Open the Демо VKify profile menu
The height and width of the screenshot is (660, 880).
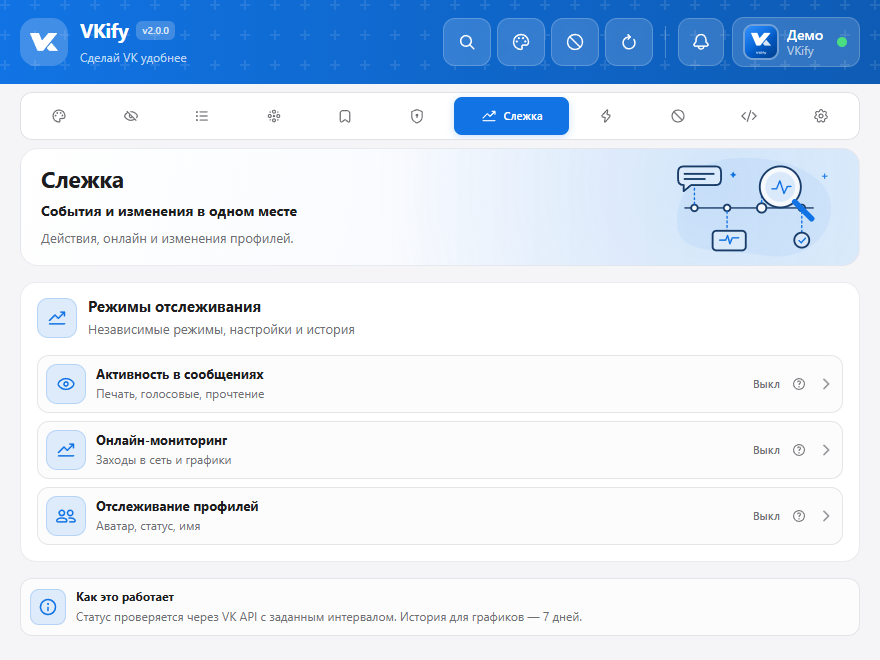tap(796, 42)
